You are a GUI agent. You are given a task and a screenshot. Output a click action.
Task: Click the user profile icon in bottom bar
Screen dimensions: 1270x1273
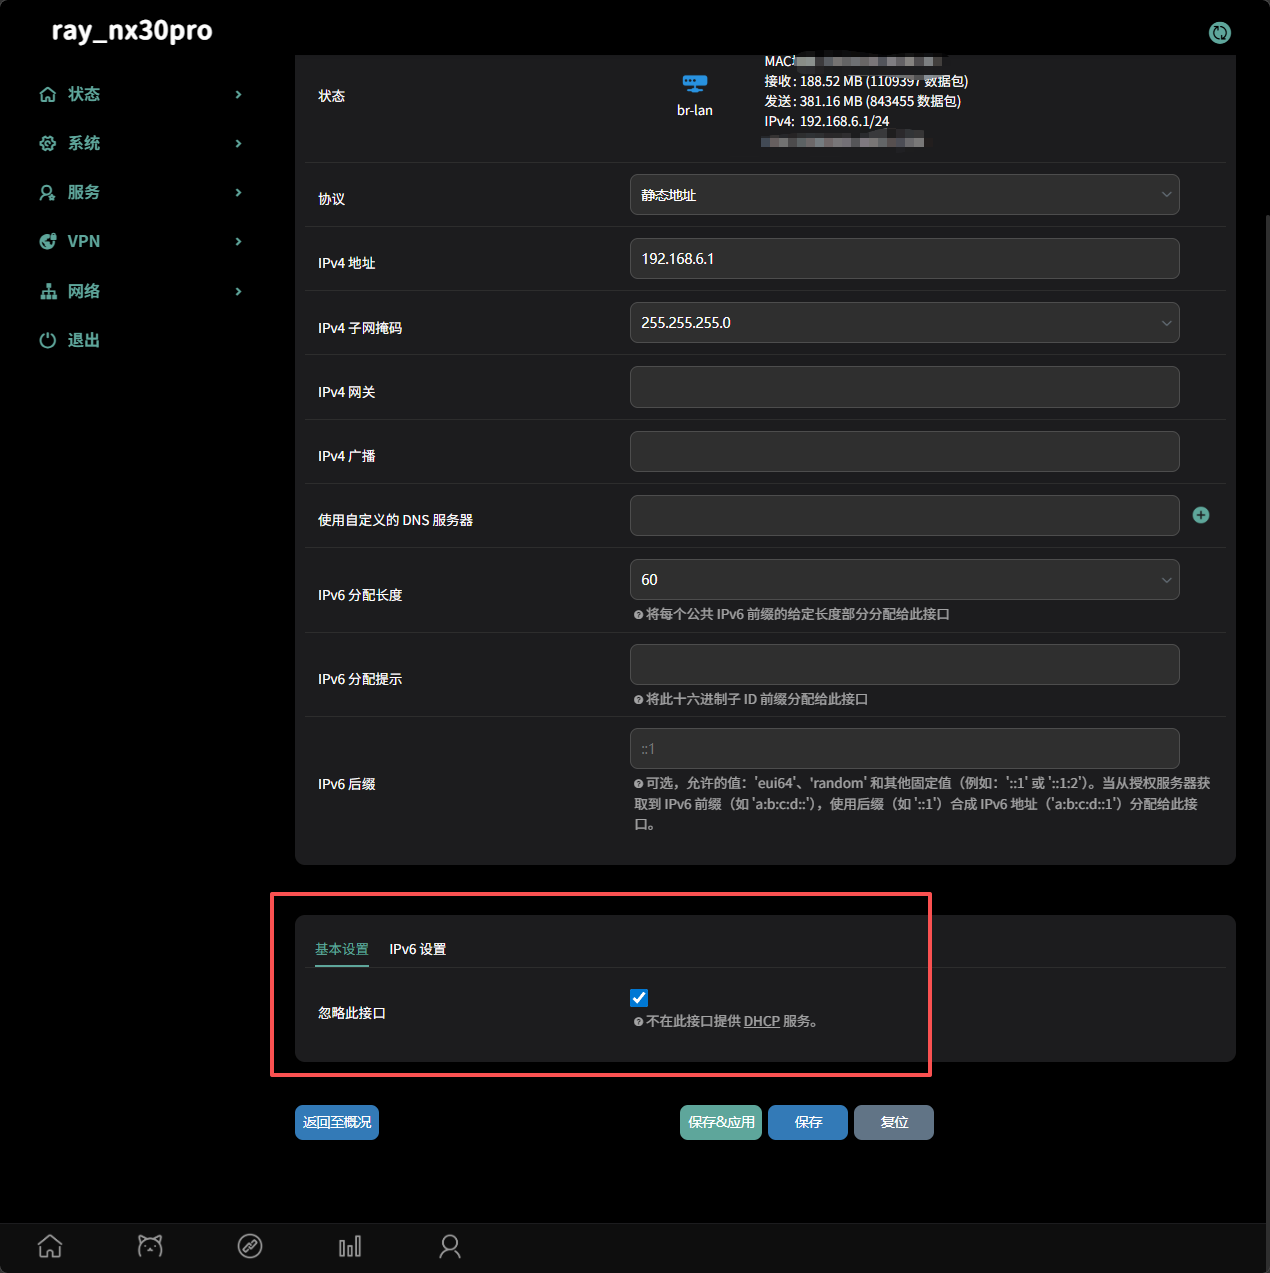click(450, 1246)
